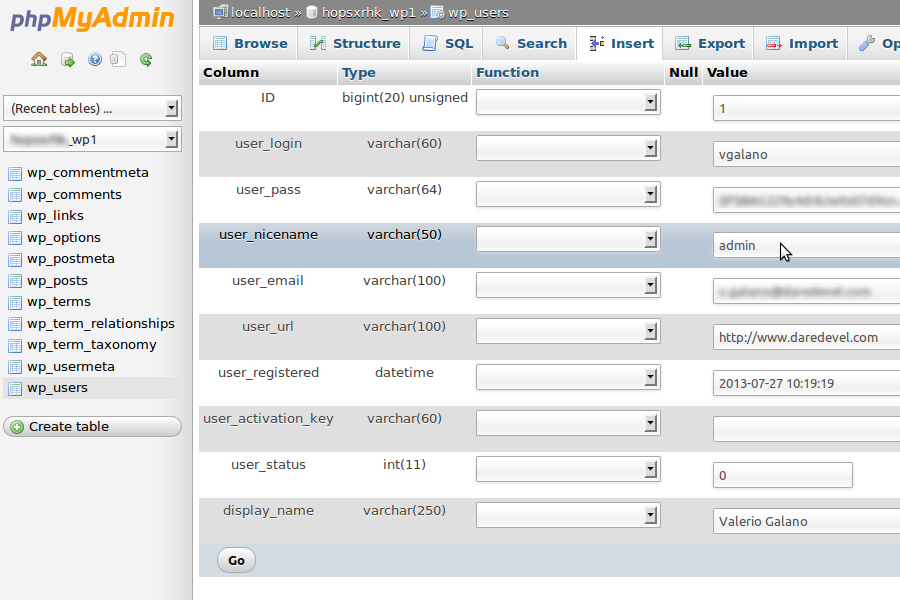Click wp_users link in breadcrumb
This screenshot has width=900, height=600.
[x=478, y=13]
